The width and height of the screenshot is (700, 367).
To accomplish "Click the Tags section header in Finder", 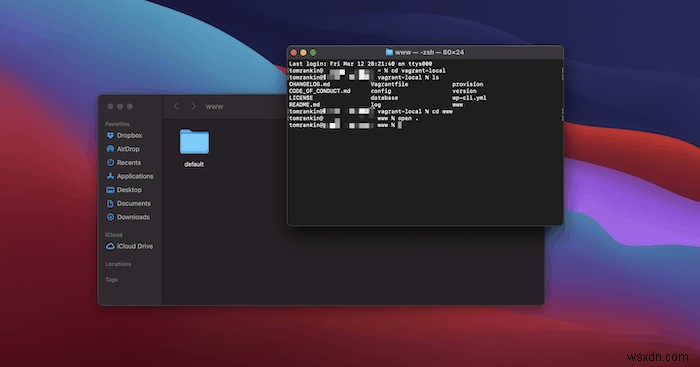I will coord(112,279).
